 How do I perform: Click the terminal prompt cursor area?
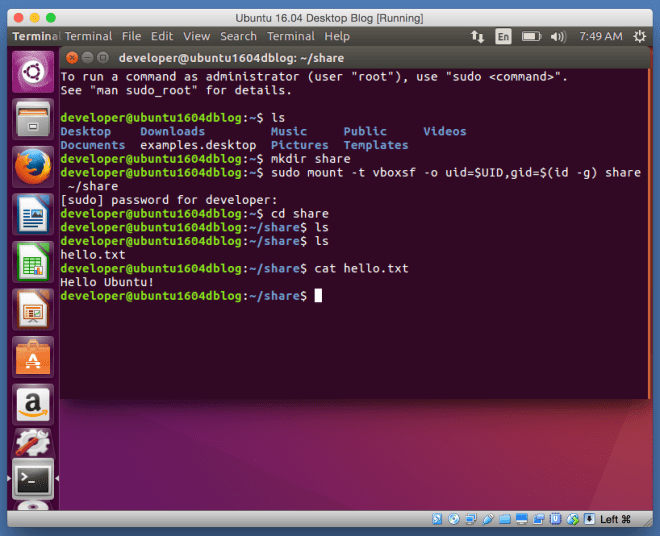(x=318, y=296)
